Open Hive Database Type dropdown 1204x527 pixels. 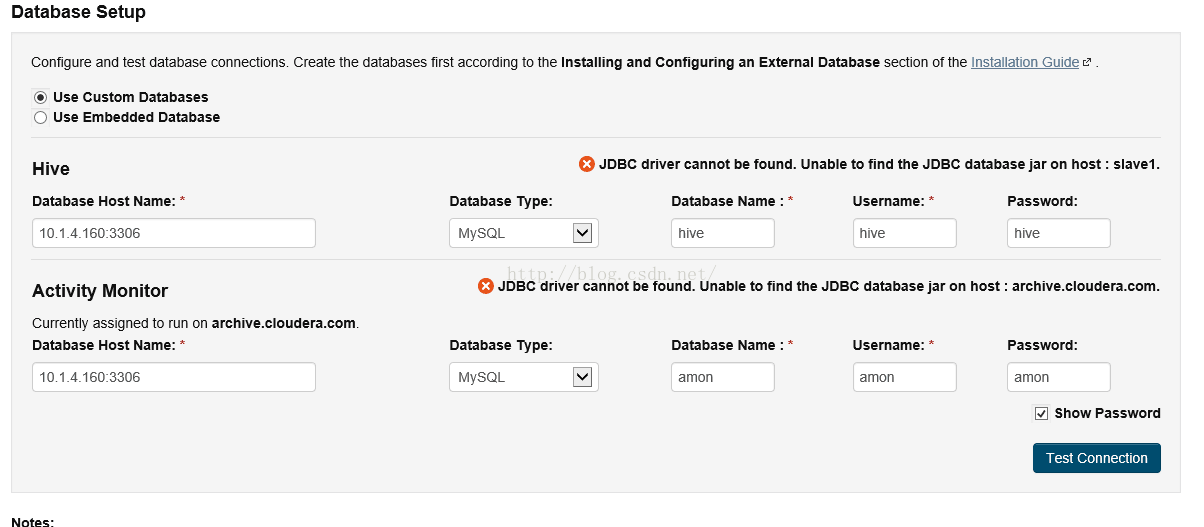524,233
